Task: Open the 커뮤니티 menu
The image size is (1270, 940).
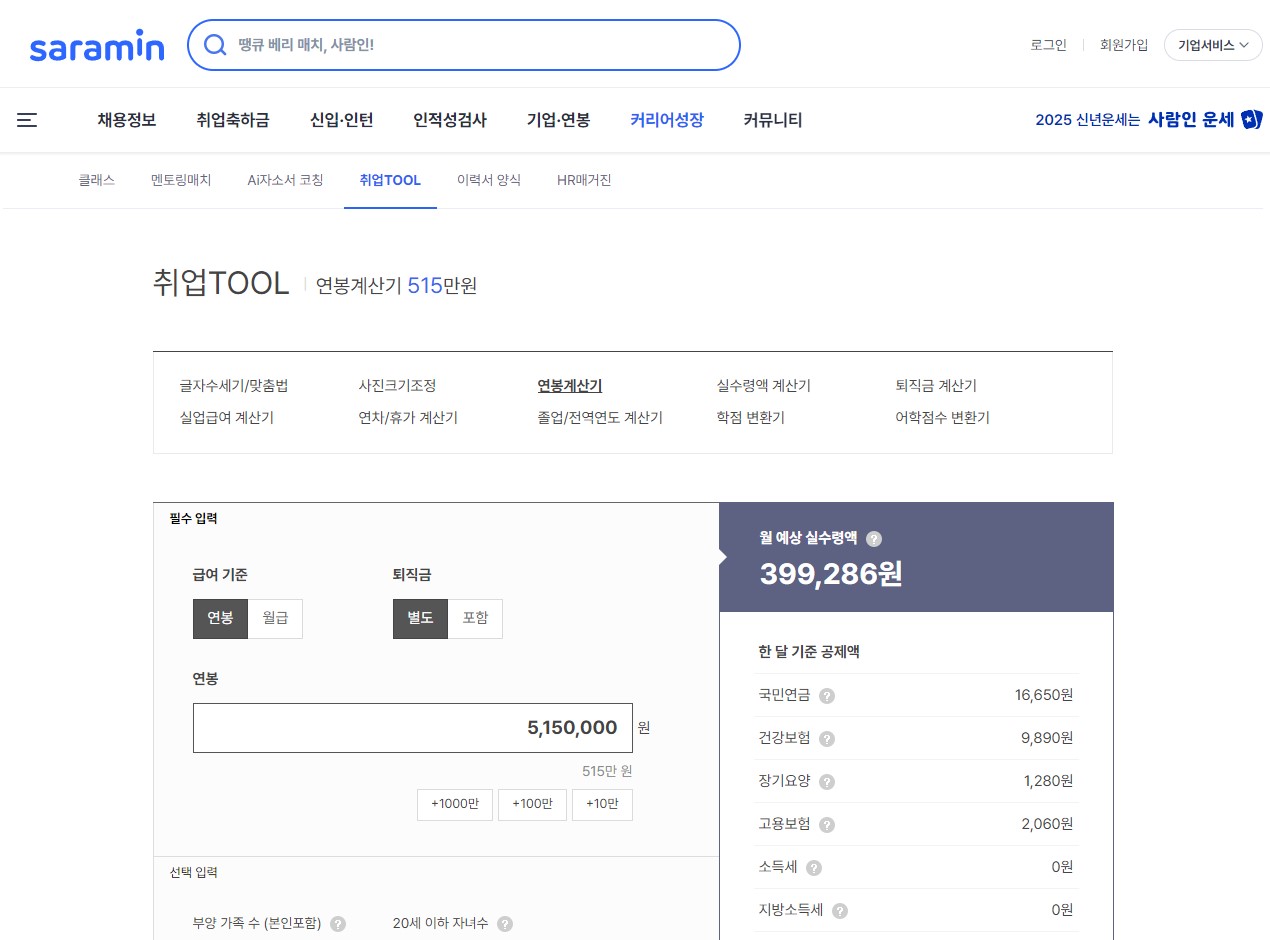Action: coord(772,119)
